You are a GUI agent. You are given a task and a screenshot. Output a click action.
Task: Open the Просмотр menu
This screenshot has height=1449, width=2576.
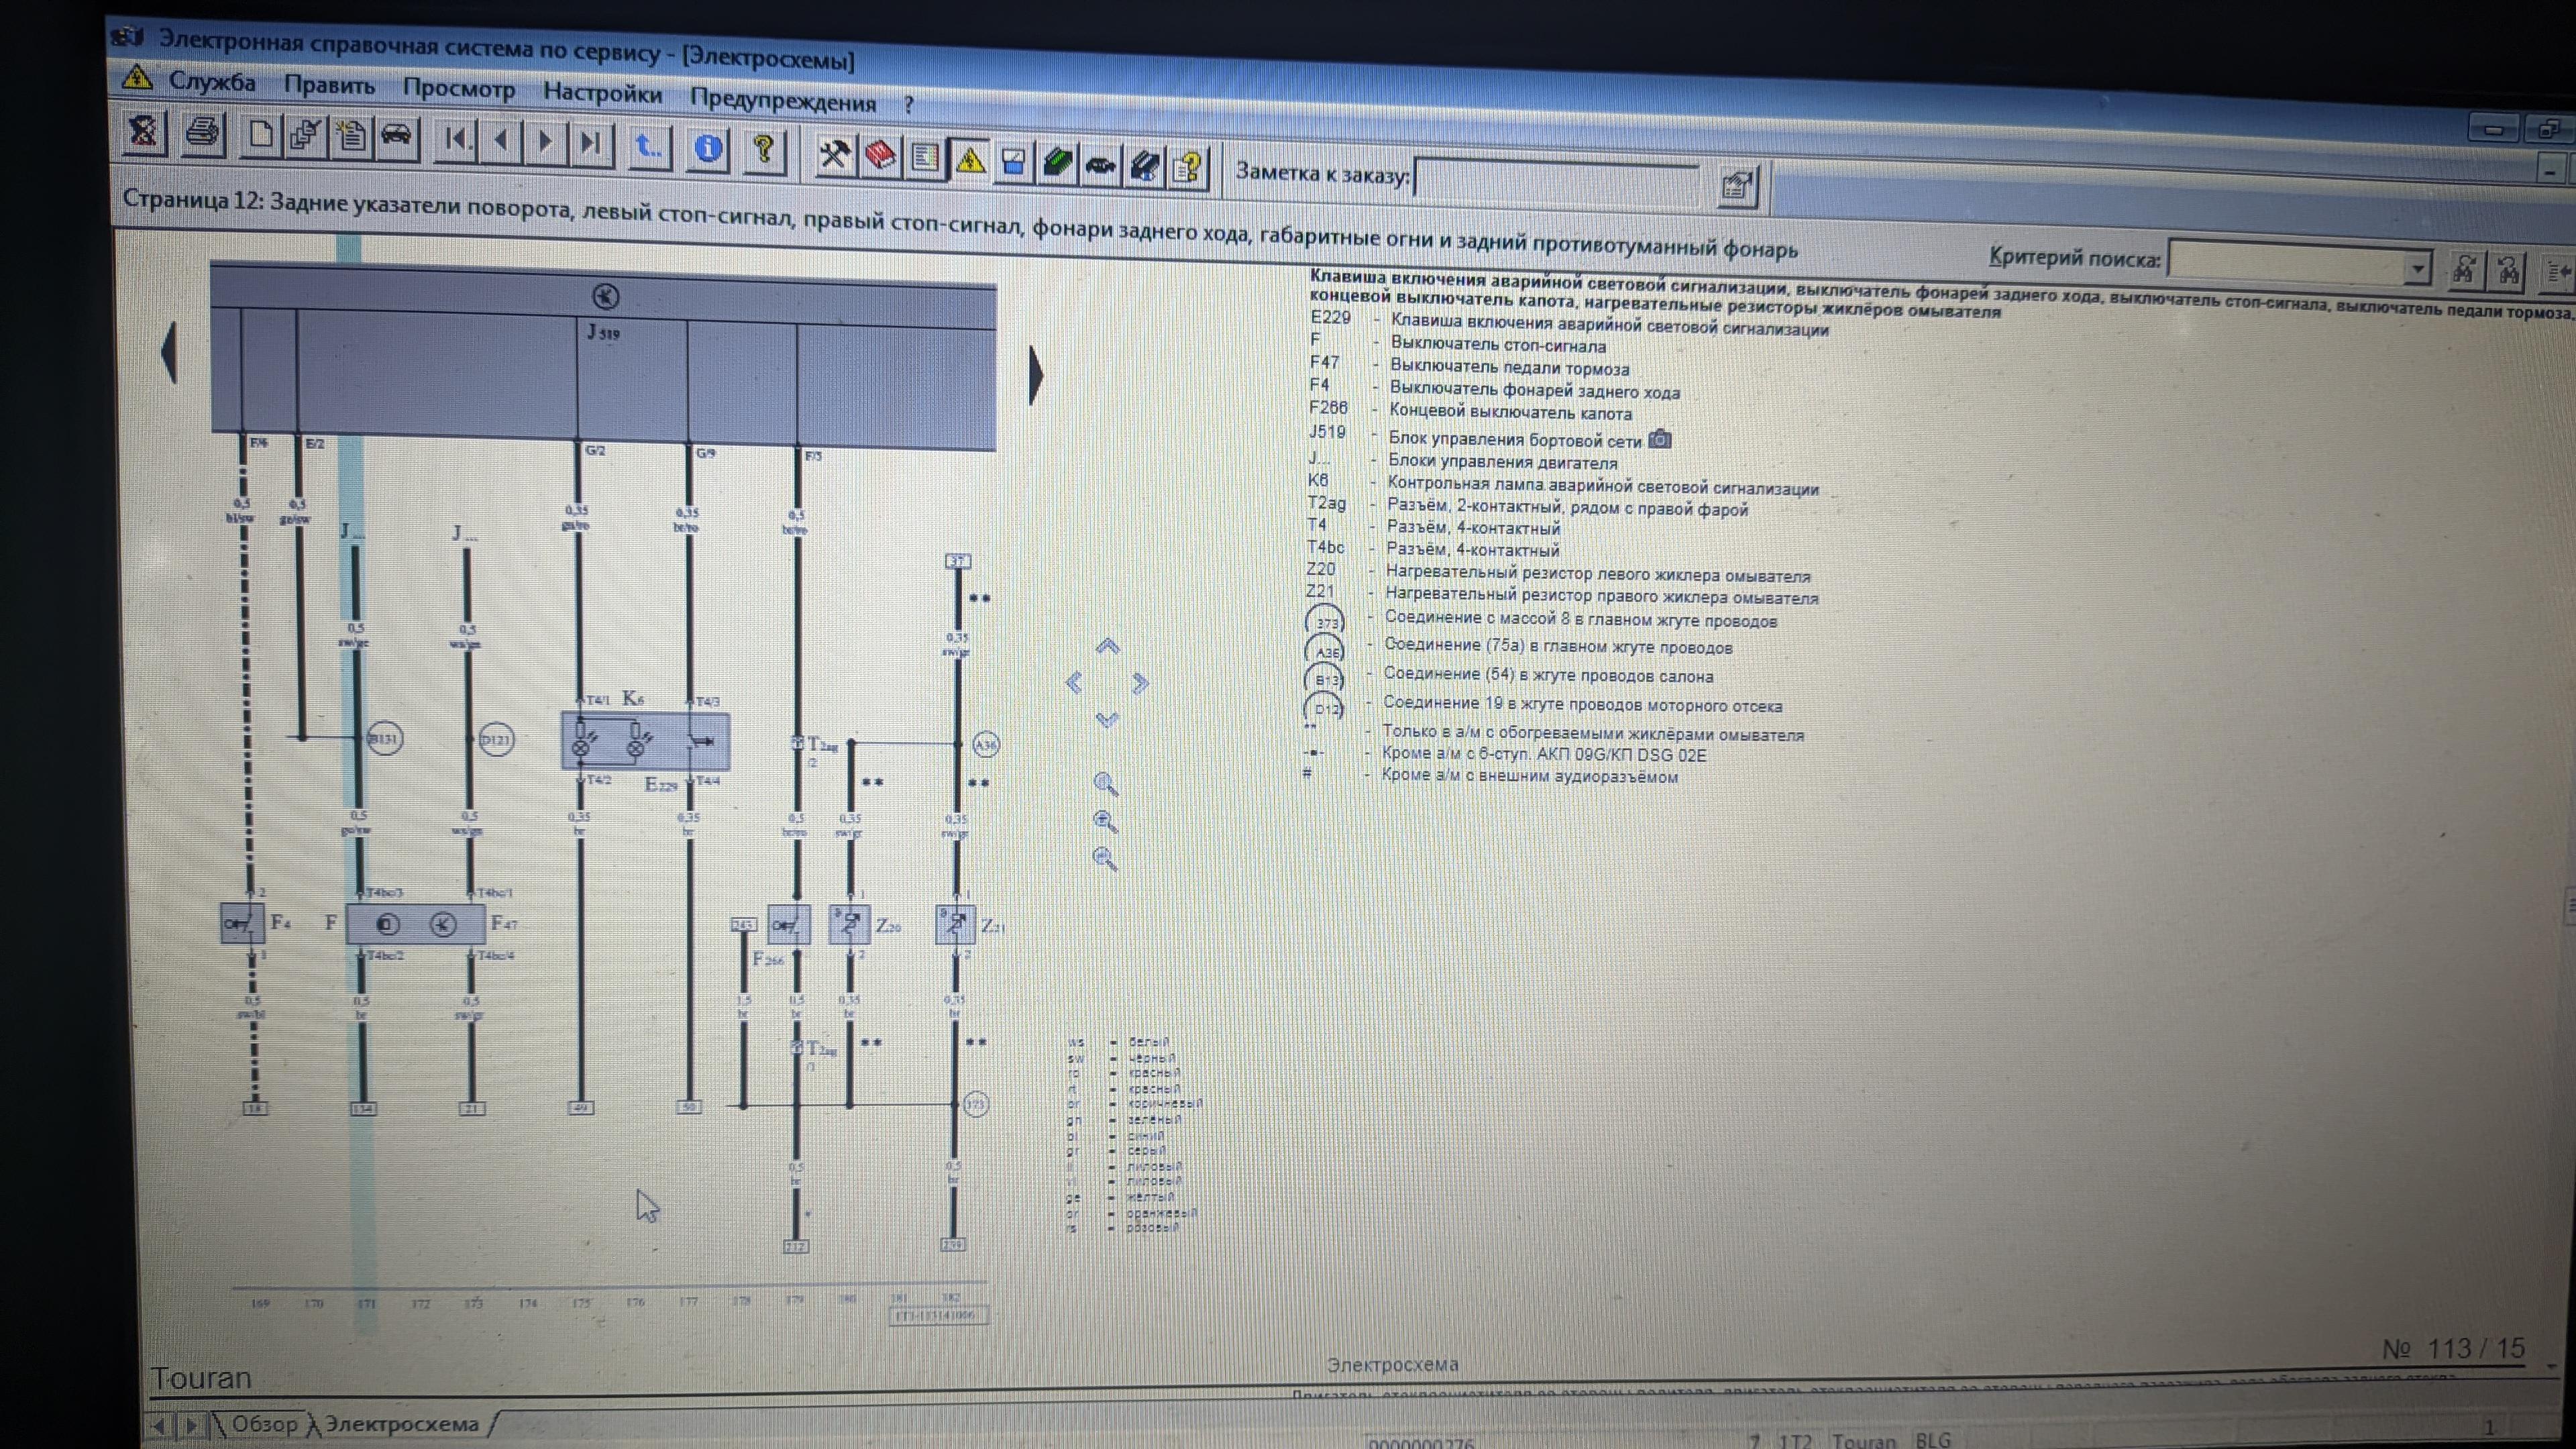tap(459, 89)
